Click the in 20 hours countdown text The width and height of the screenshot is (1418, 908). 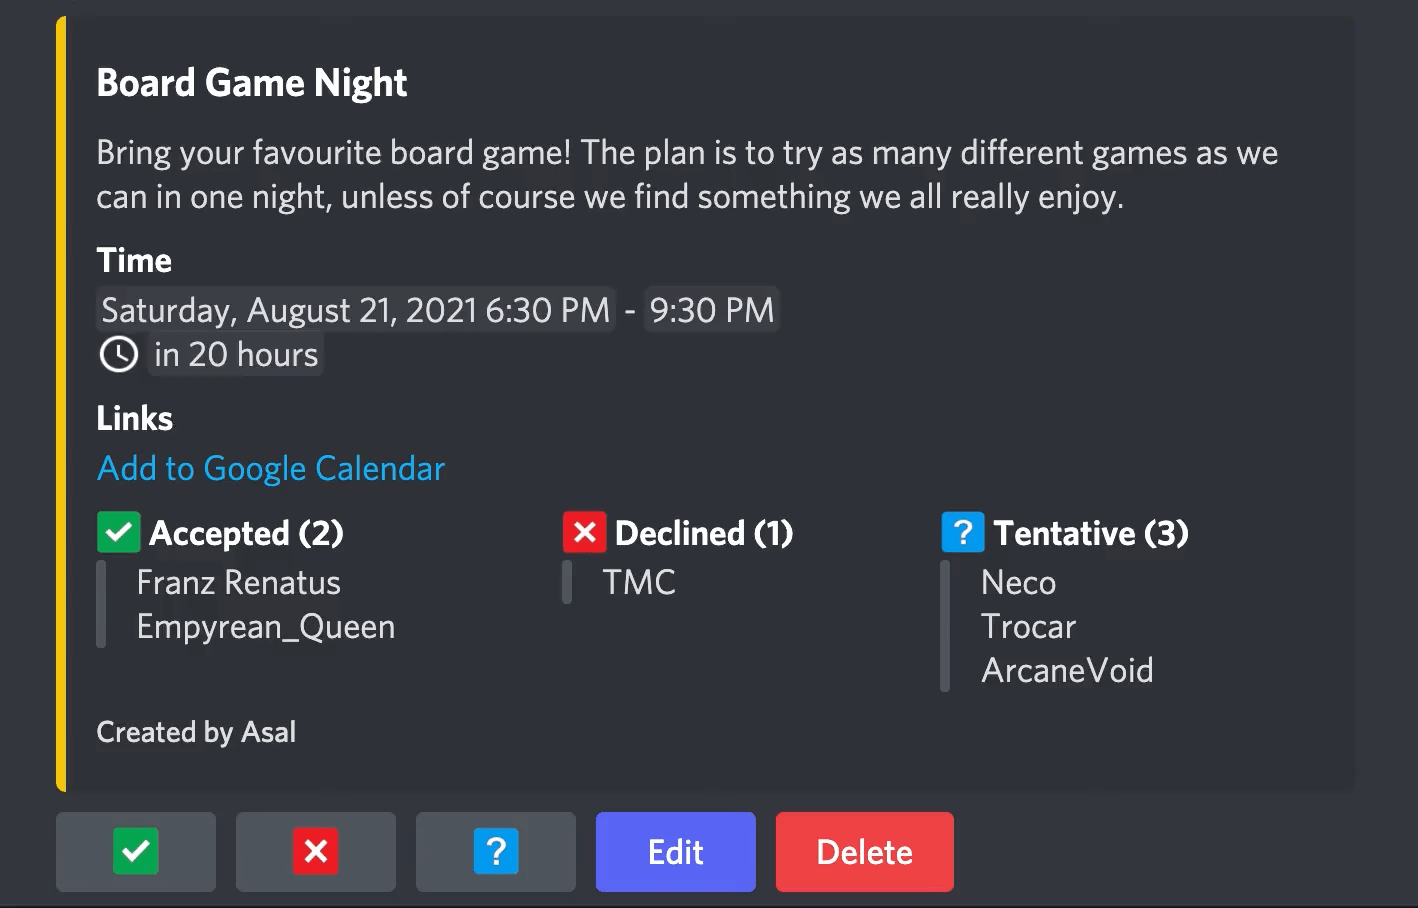click(236, 355)
